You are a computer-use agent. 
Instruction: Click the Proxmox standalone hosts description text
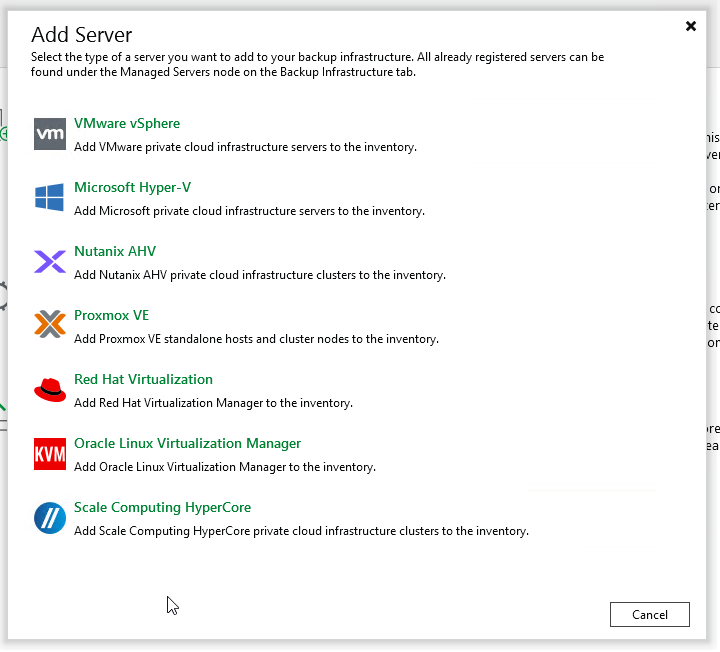[x=256, y=339]
